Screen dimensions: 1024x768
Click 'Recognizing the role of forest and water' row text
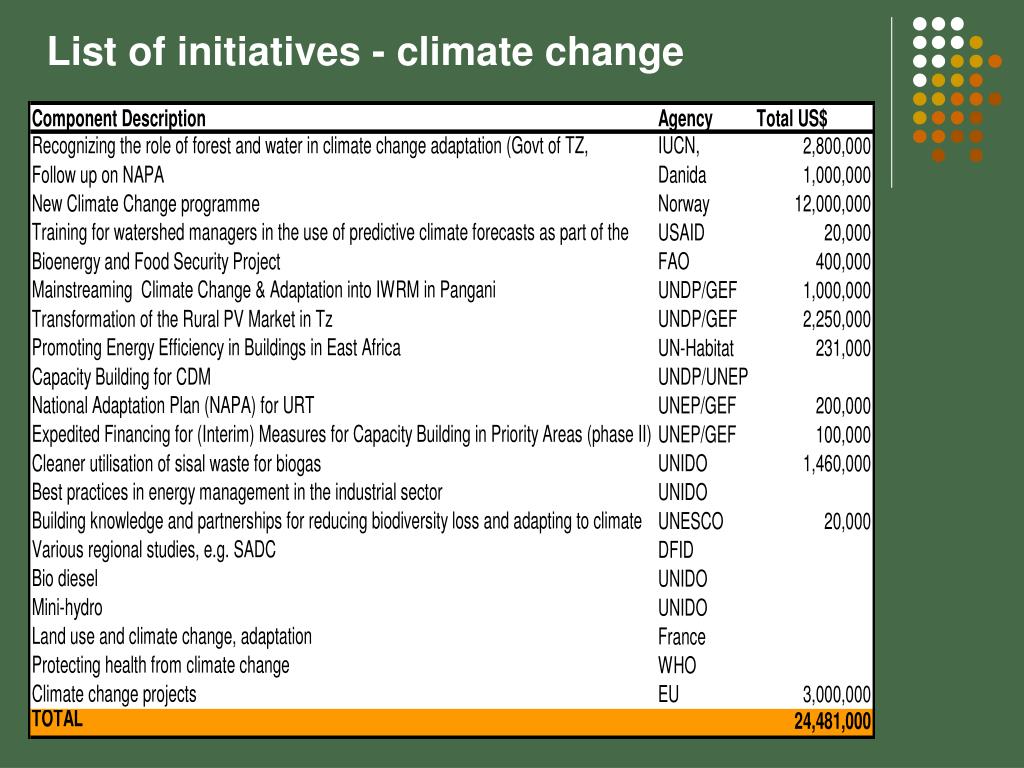pyautogui.click(x=310, y=146)
